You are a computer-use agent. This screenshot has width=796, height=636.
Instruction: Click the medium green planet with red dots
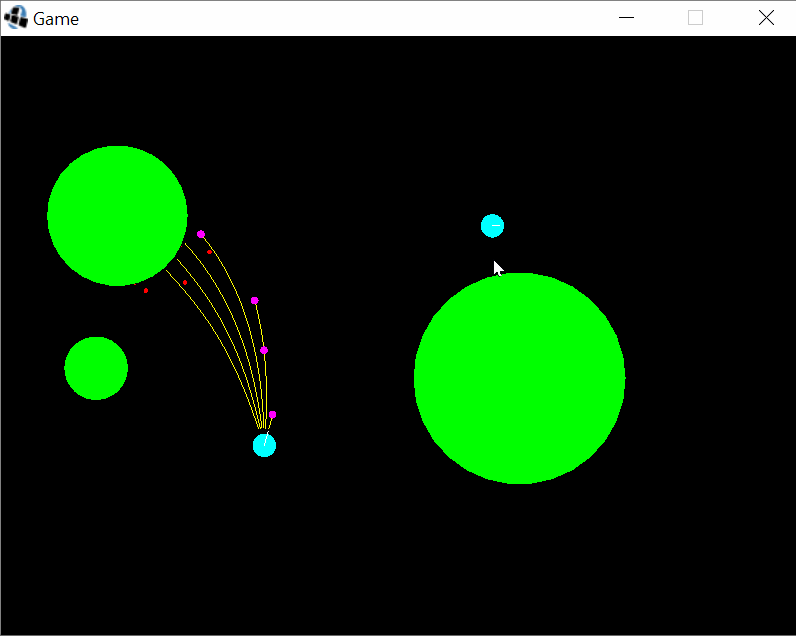pos(117,216)
